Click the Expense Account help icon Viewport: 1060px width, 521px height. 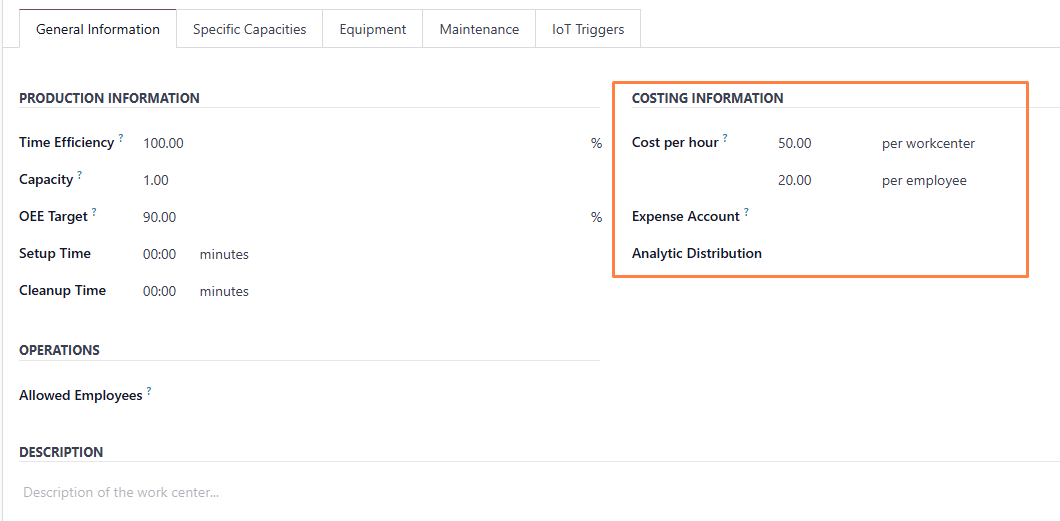(x=746, y=212)
